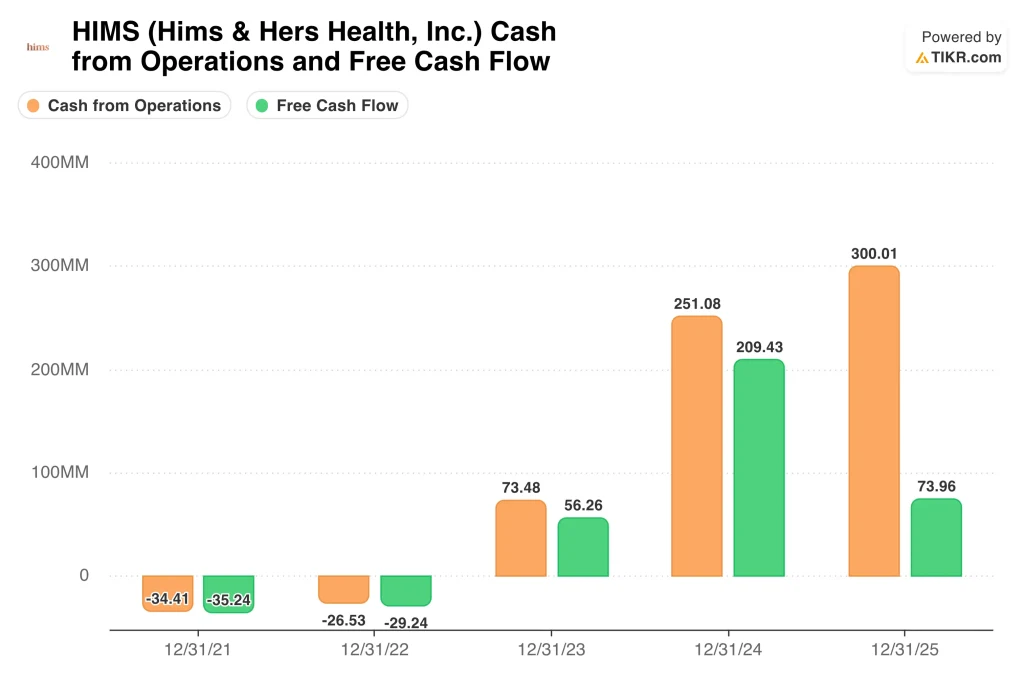Select the 73.48 orange bar for 12/31/23
The height and width of the screenshot is (683, 1024).
(x=520, y=538)
